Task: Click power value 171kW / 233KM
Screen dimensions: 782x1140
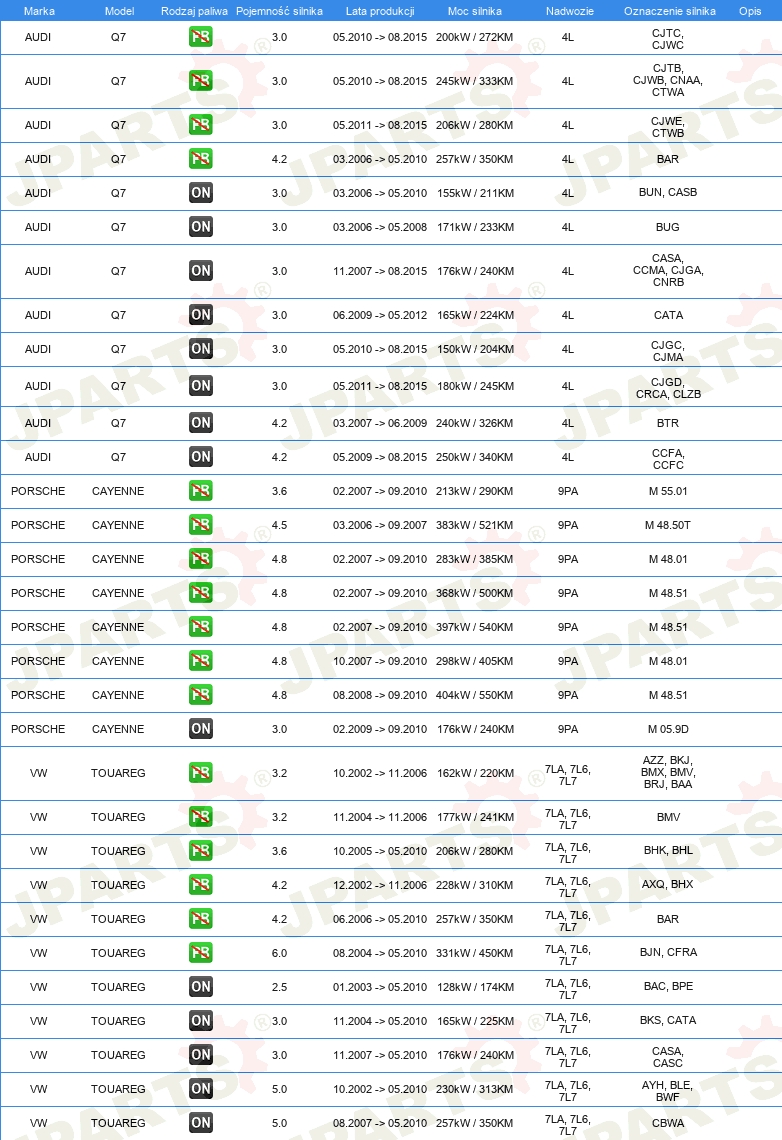Action: [475, 227]
